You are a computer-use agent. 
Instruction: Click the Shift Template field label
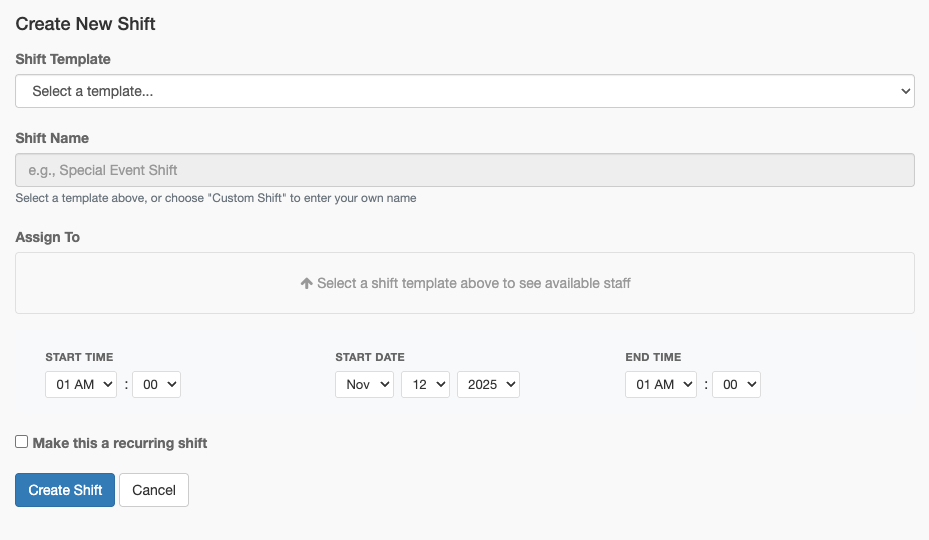coord(63,59)
